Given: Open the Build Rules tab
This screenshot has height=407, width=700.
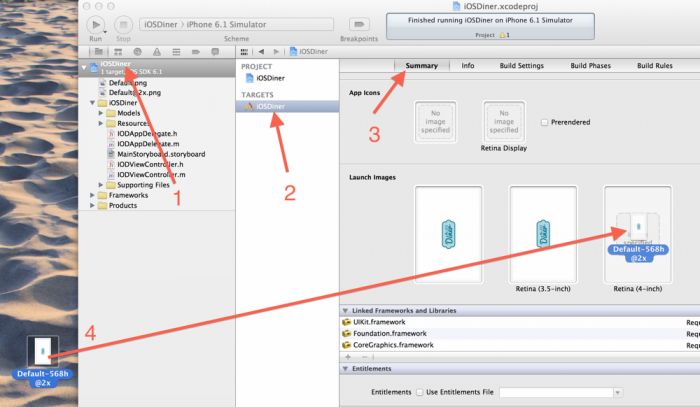Looking at the screenshot, I should (654, 66).
